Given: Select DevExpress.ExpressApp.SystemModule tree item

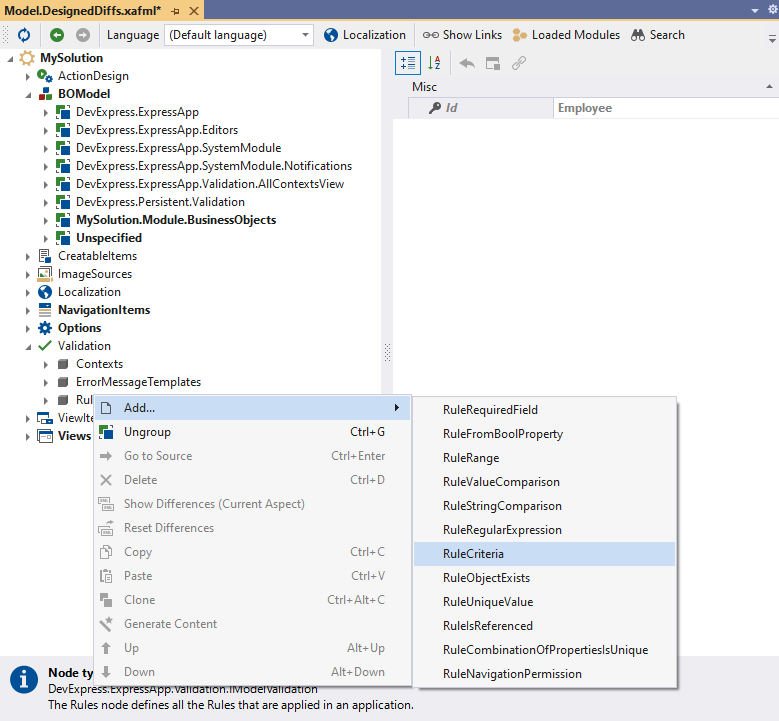Looking at the screenshot, I should [178, 148].
